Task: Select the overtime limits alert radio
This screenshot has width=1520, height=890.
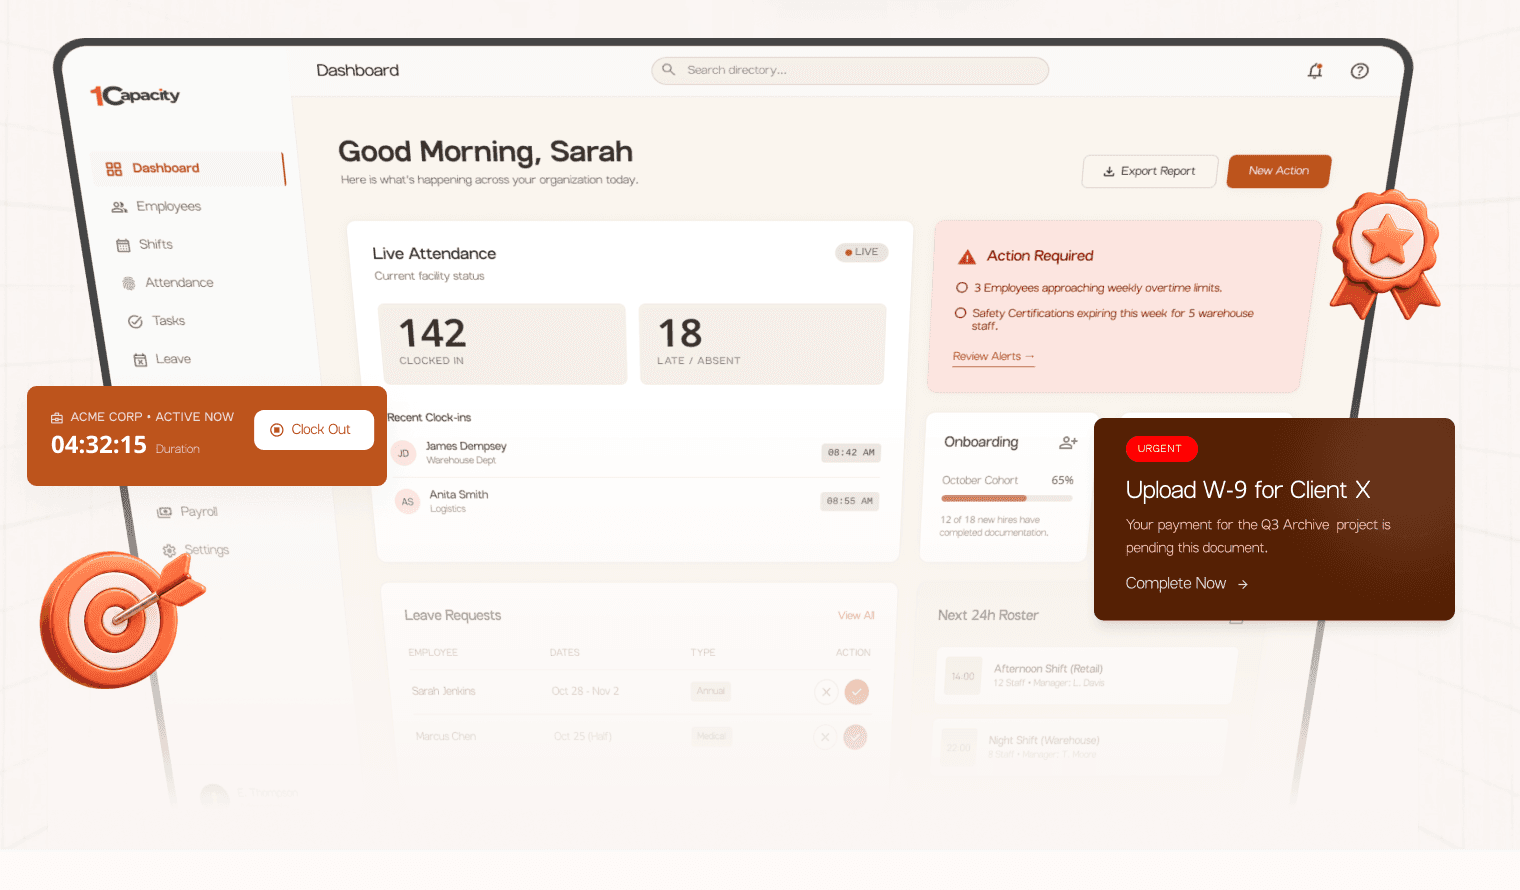Action: (962, 288)
